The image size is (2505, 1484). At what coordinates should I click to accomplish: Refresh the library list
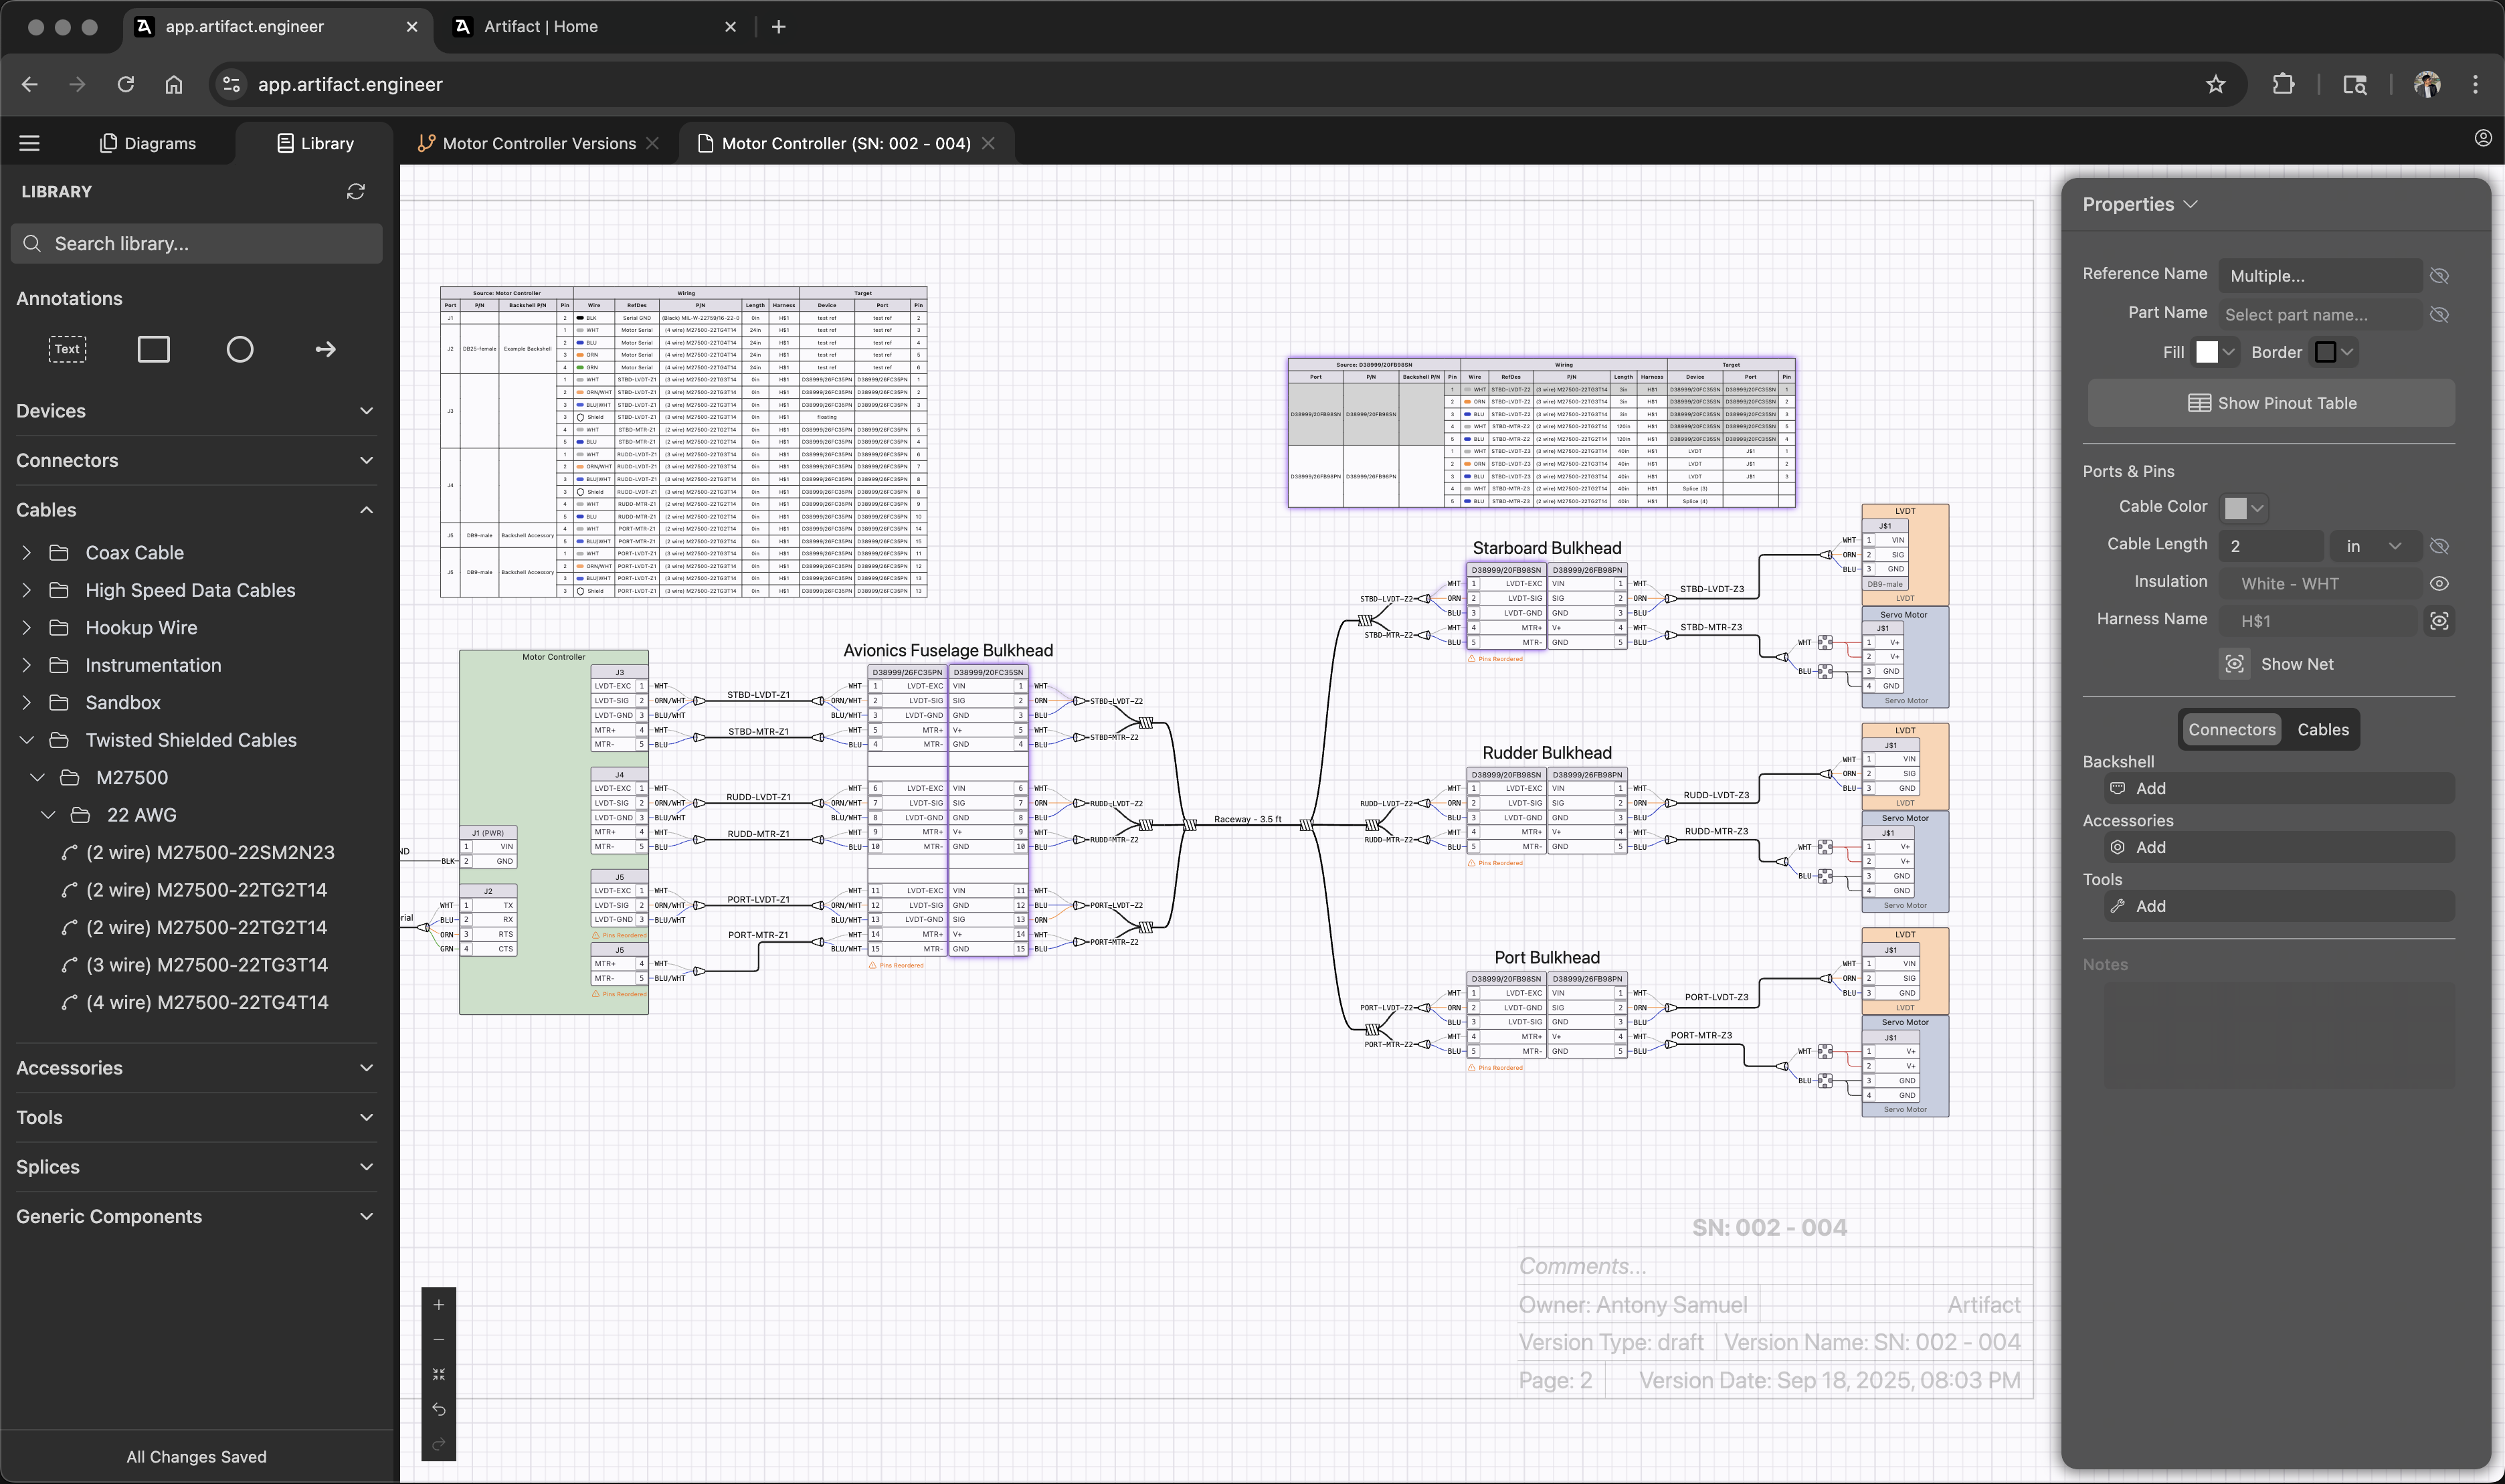[356, 191]
